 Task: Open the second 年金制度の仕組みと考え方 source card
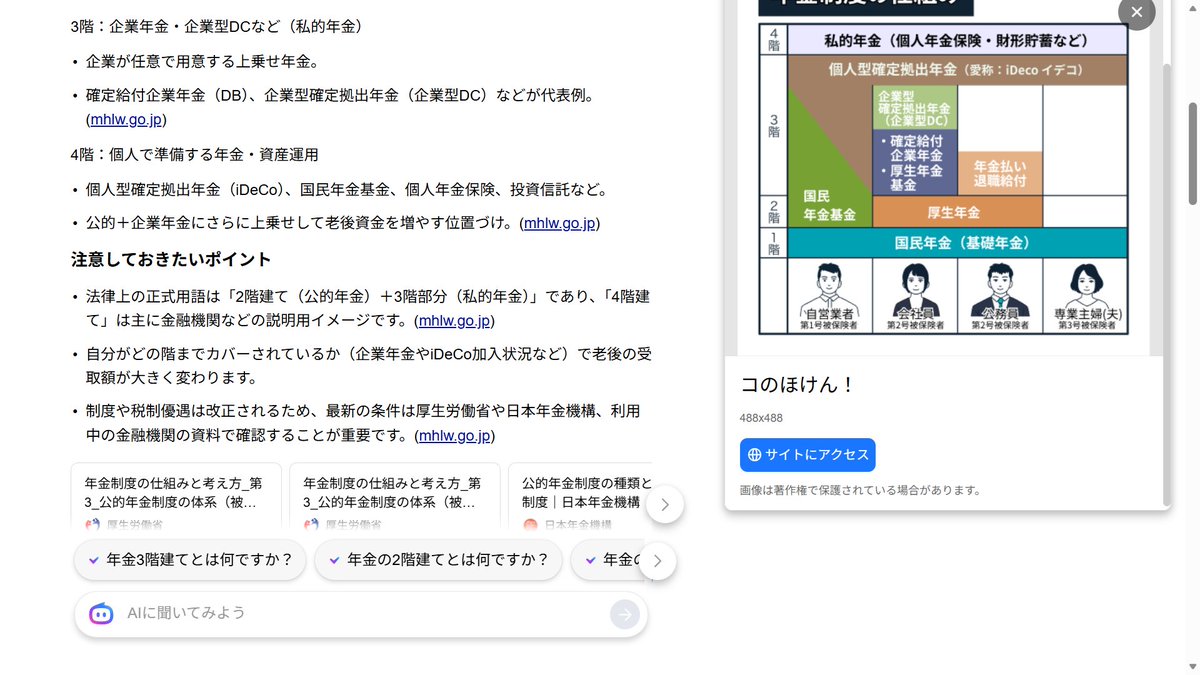point(394,496)
